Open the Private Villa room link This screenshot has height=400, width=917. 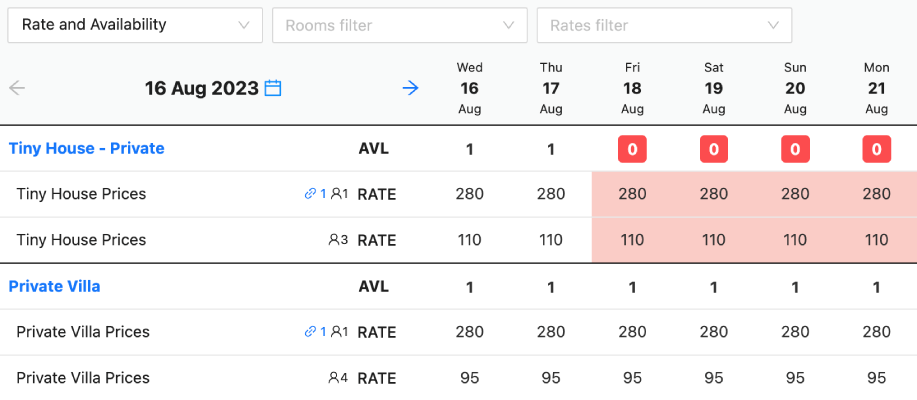point(54,287)
